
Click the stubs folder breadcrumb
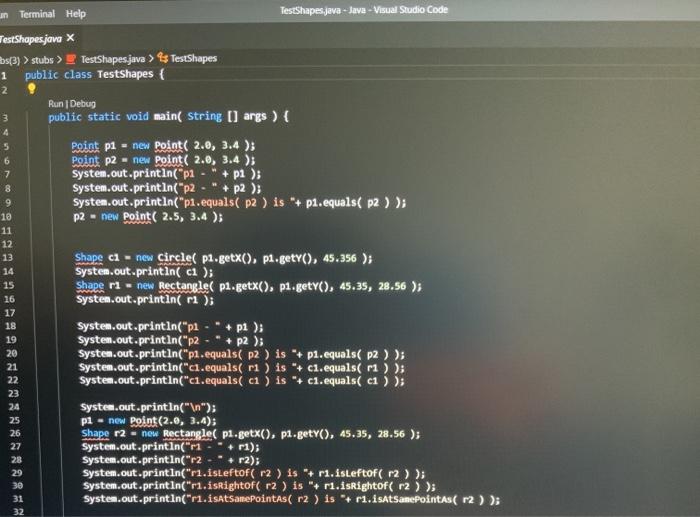point(42,59)
